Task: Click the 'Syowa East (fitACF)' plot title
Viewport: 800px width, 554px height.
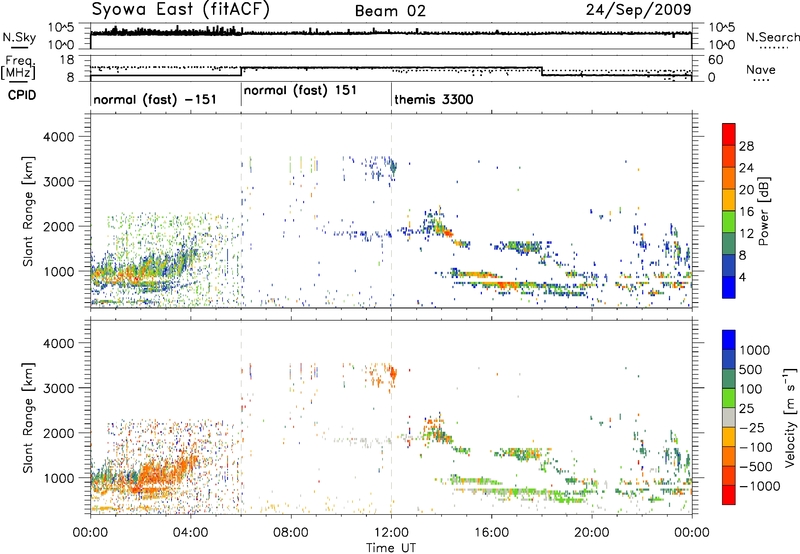Action: [180, 9]
